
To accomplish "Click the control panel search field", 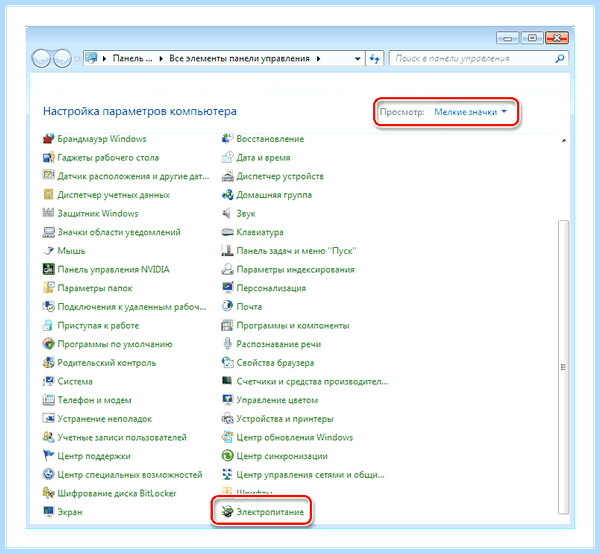I will [479, 59].
